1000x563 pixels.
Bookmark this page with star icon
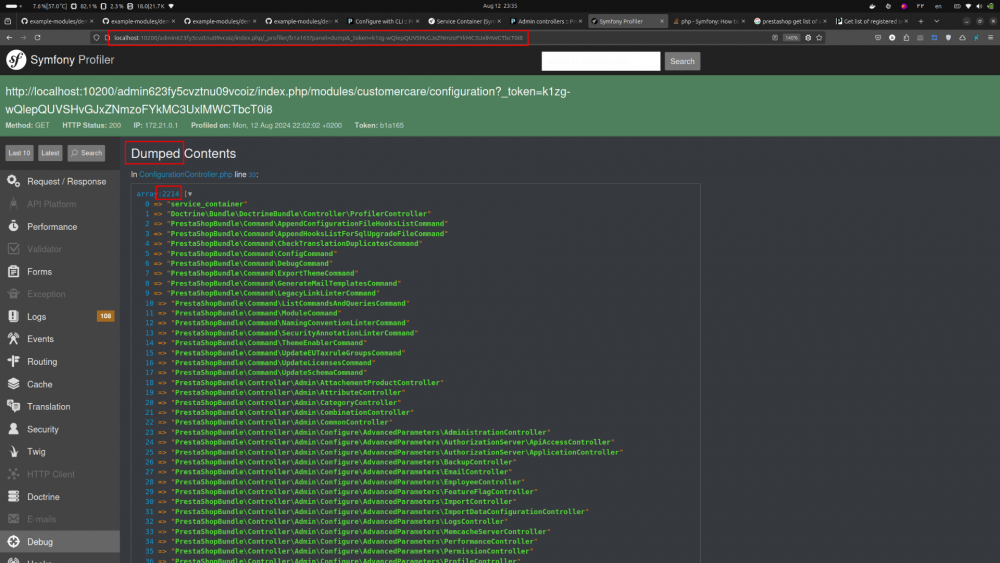pos(820,38)
